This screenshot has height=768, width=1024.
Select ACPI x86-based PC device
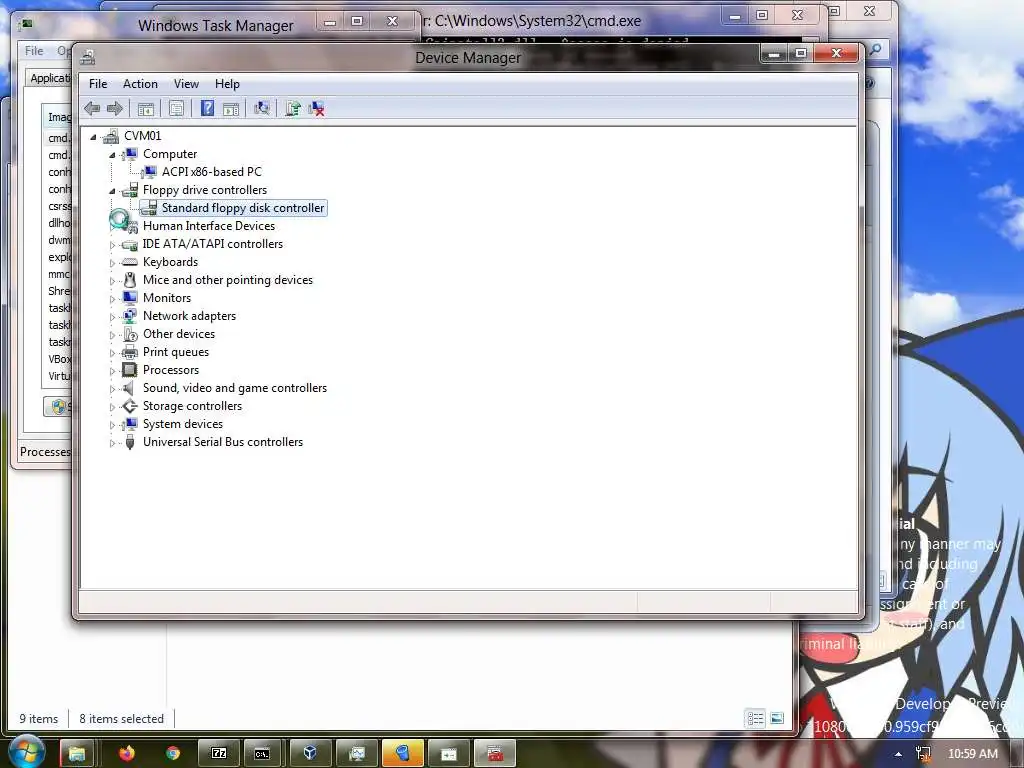[212, 172]
